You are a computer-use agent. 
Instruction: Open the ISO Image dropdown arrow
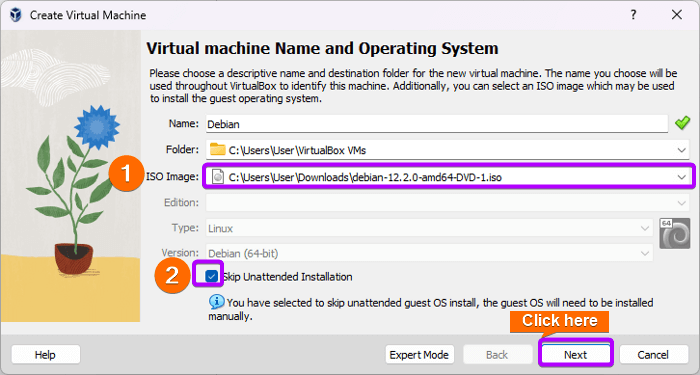click(x=681, y=177)
